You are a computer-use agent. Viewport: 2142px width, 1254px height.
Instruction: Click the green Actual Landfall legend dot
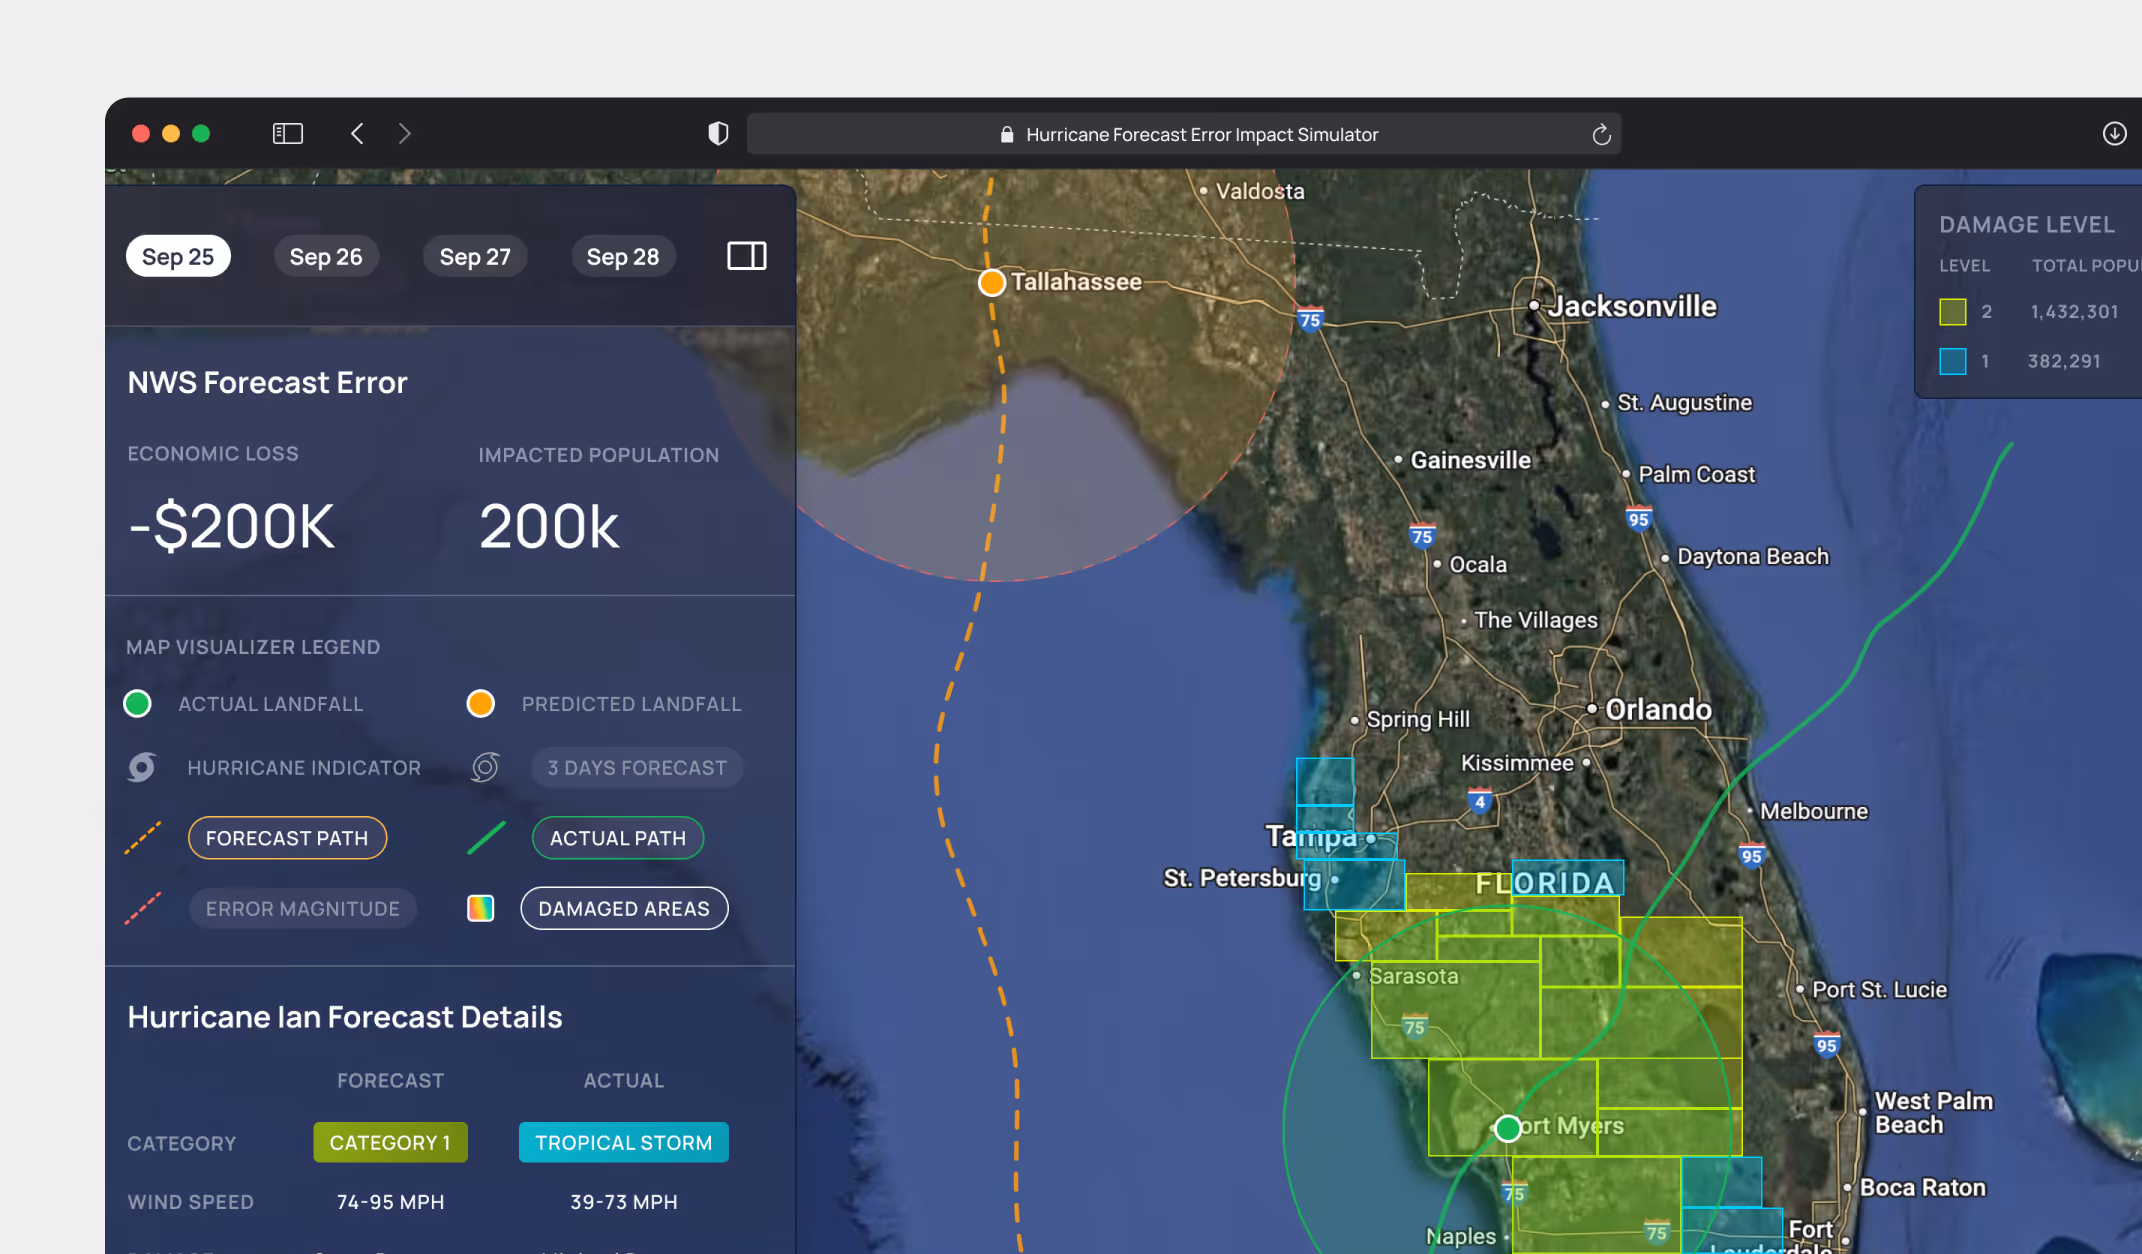tap(137, 704)
